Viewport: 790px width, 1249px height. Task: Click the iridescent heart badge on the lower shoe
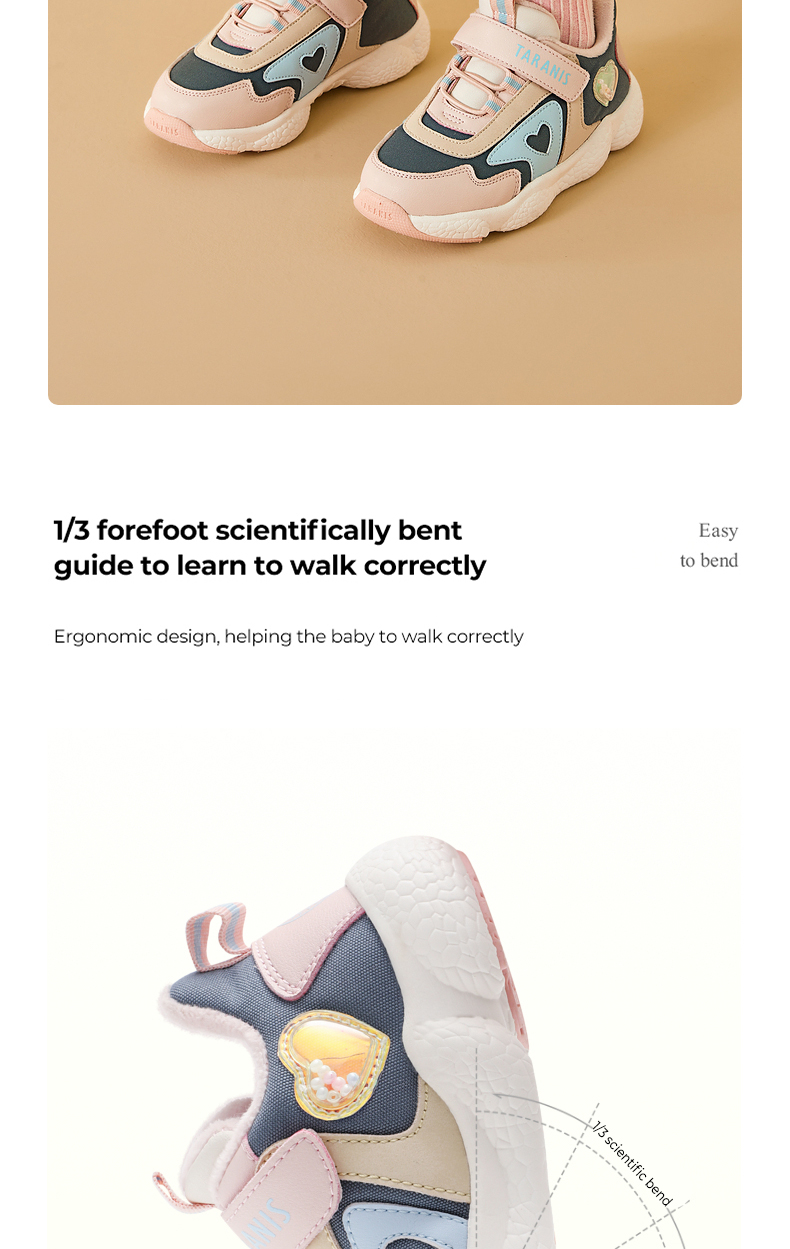333,1063
